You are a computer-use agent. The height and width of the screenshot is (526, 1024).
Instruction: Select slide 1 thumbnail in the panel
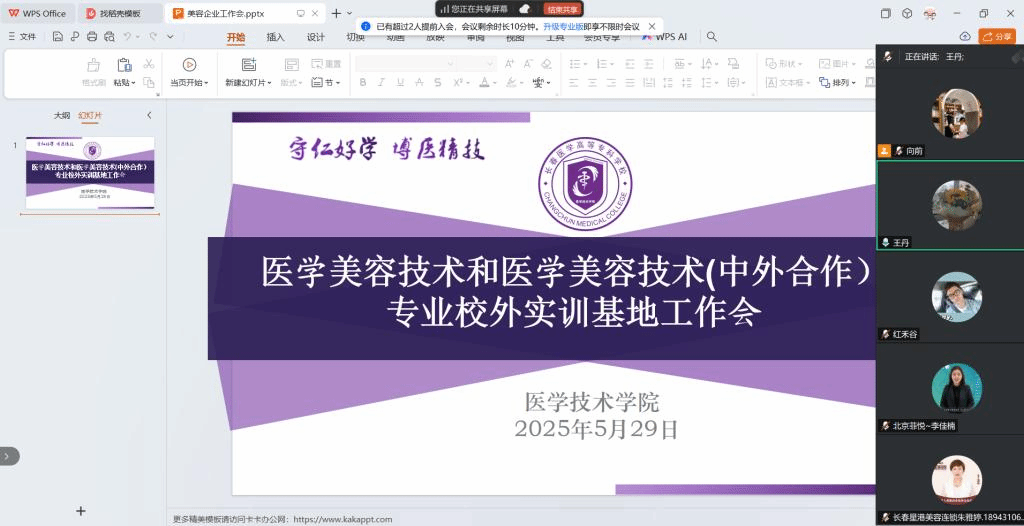click(90, 173)
